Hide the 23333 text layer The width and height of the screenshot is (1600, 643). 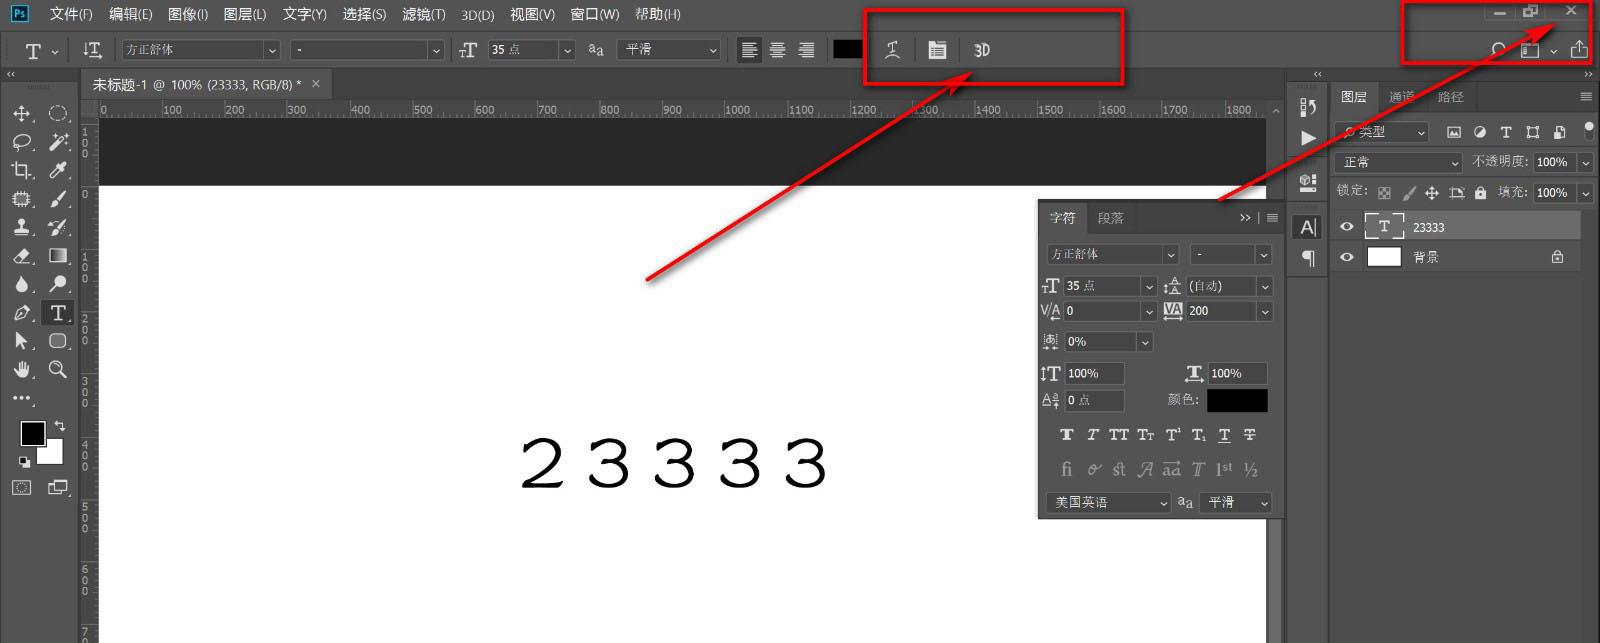[1347, 227]
